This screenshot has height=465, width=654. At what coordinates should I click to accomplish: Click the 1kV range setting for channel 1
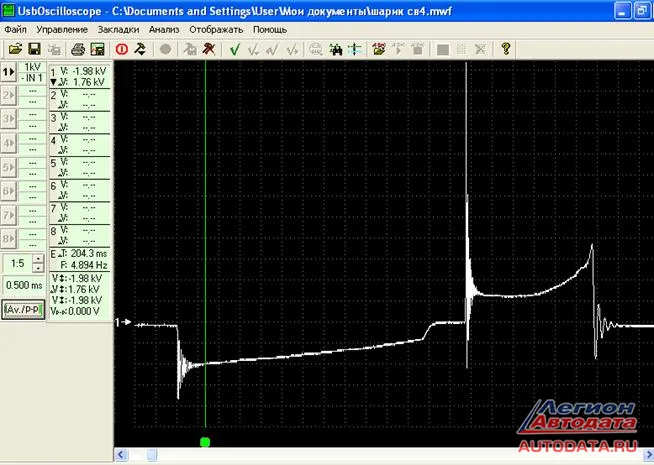tap(33, 67)
